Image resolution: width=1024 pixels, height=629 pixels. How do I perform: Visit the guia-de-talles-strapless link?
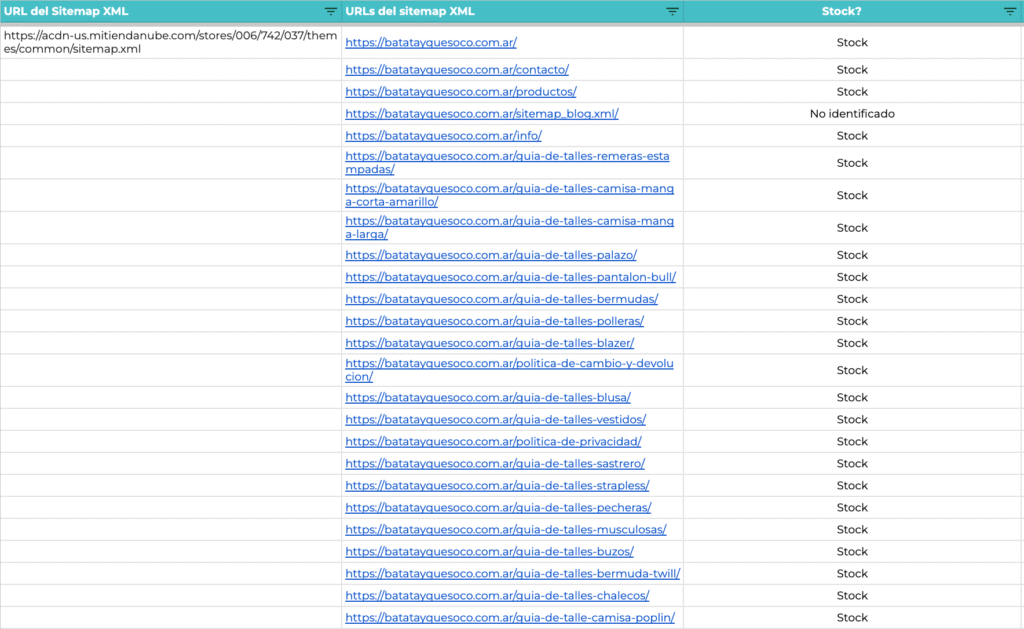point(498,485)
